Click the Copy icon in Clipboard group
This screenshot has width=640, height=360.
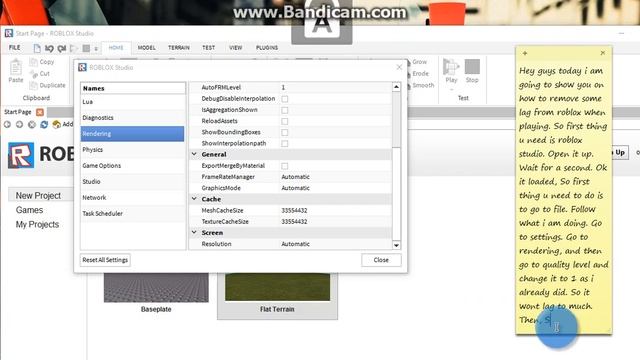[x=33, y=62]
